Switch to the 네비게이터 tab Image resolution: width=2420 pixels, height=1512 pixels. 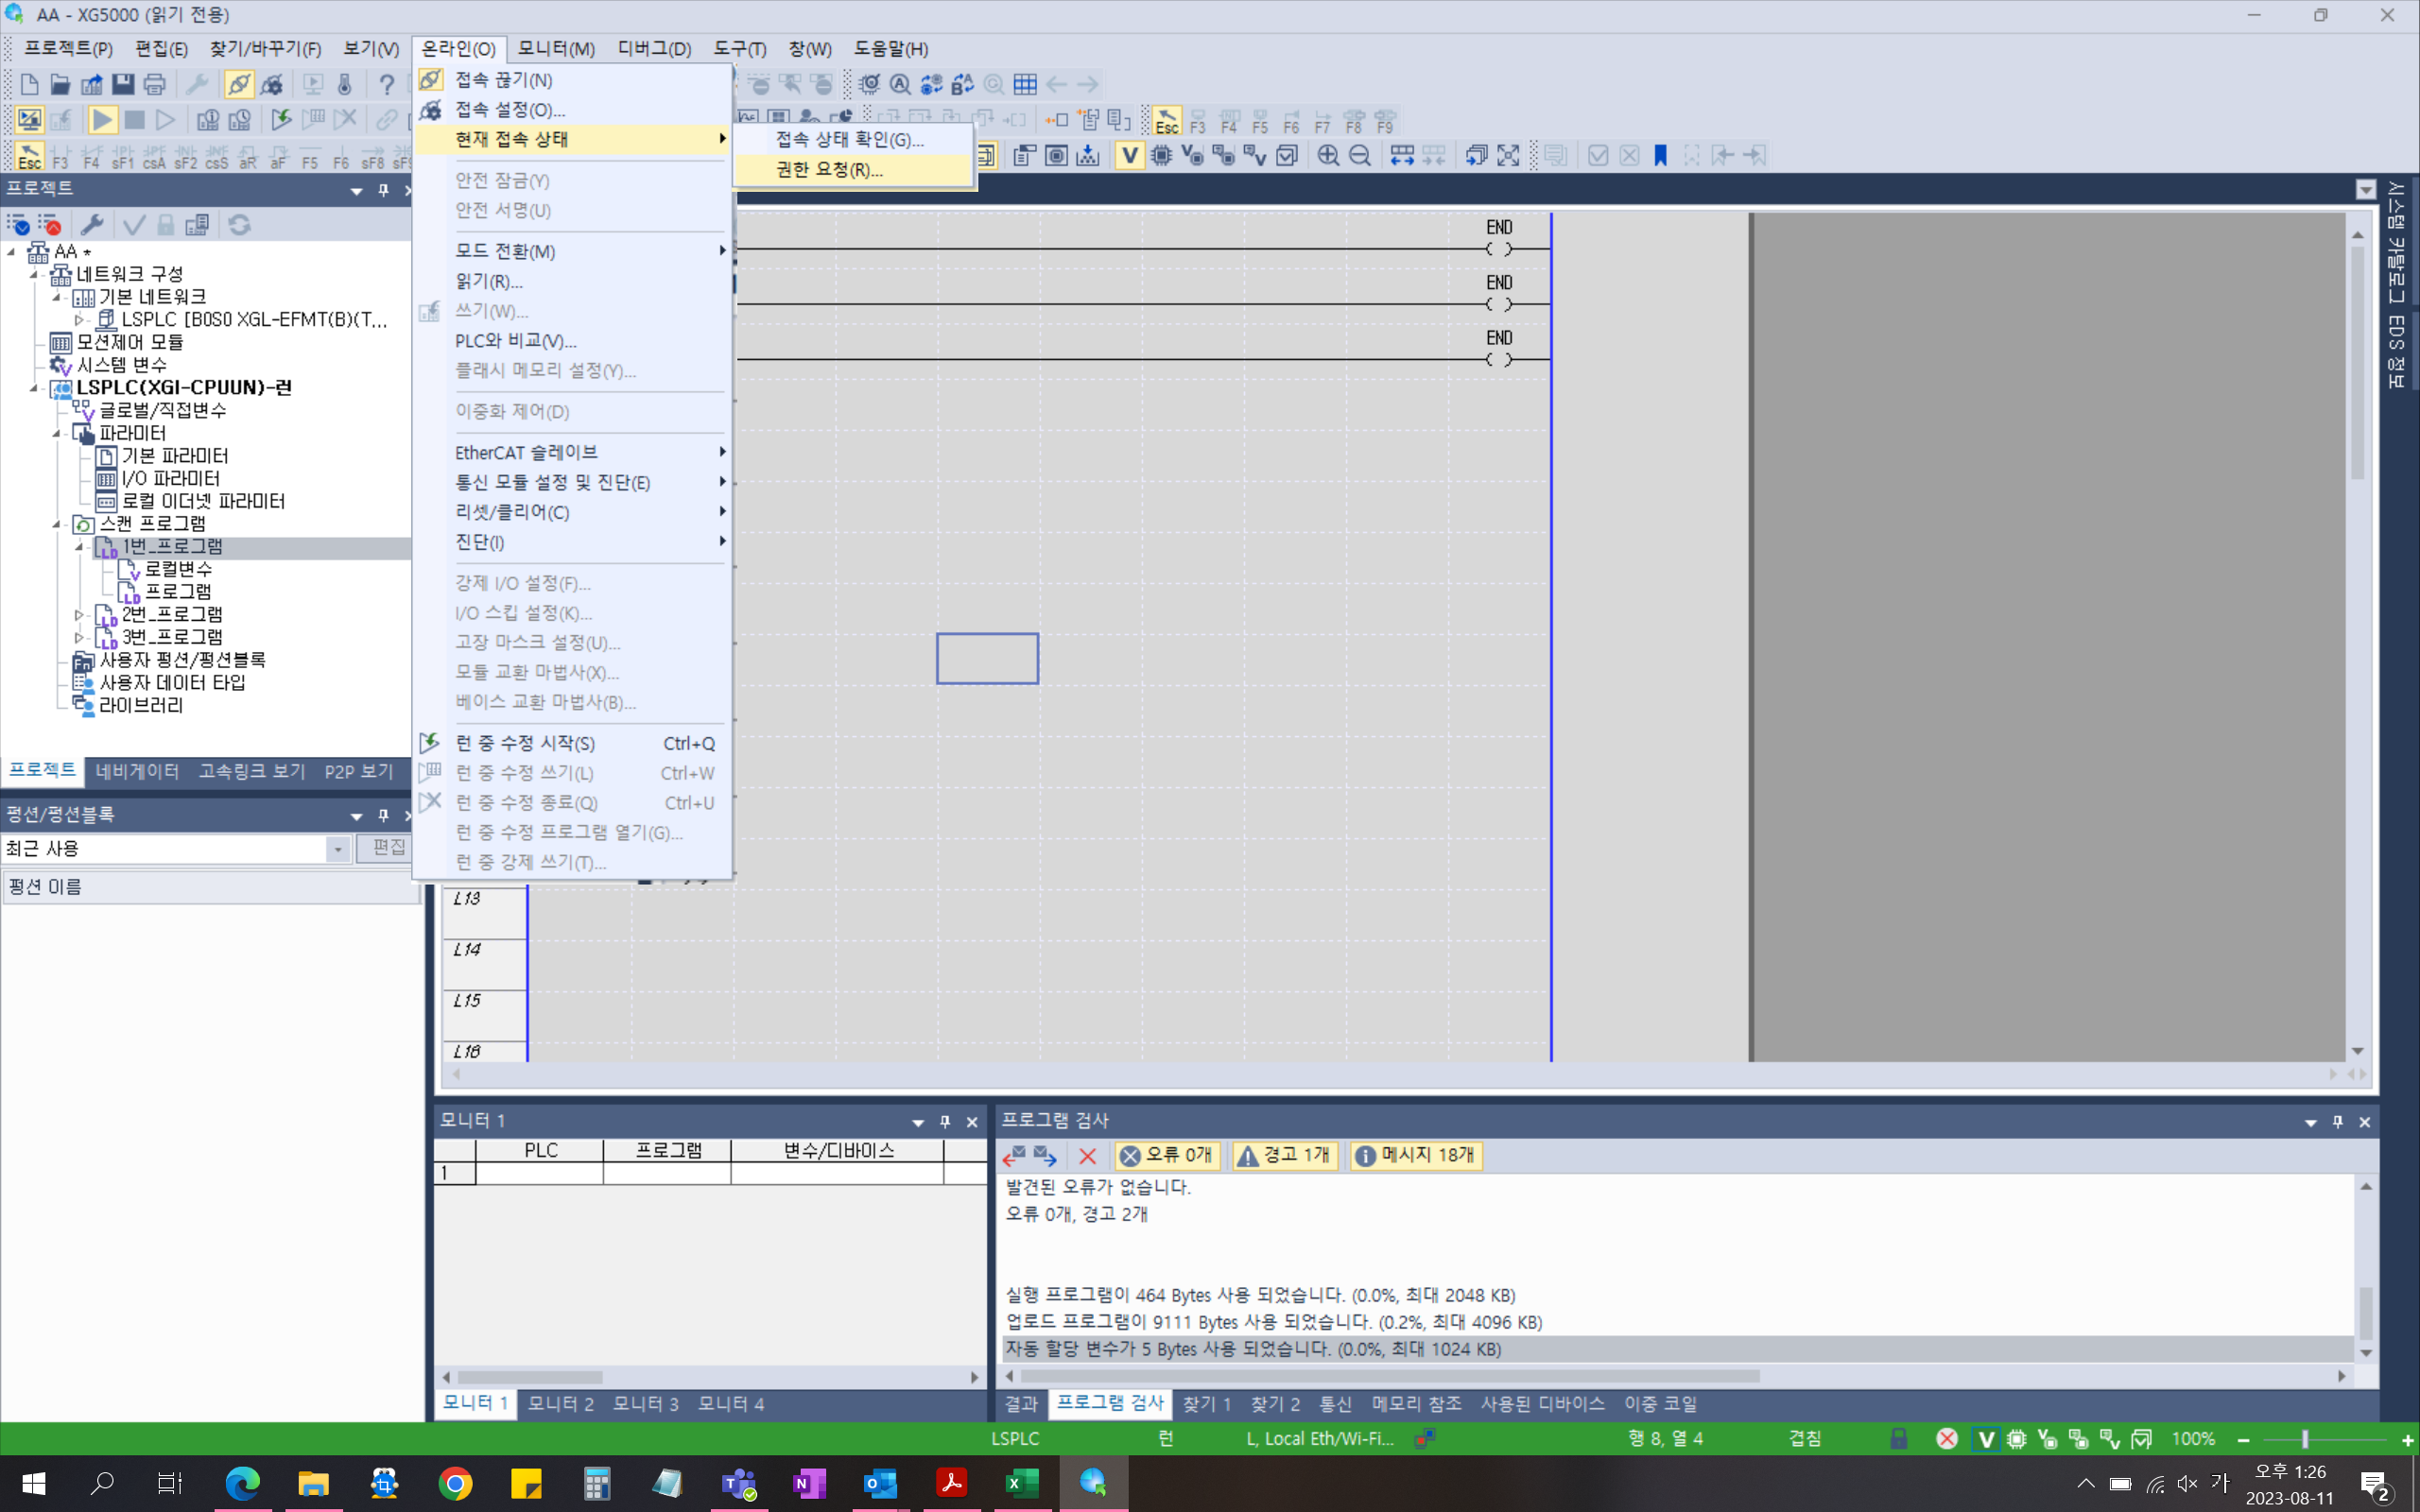pos(137,771)
